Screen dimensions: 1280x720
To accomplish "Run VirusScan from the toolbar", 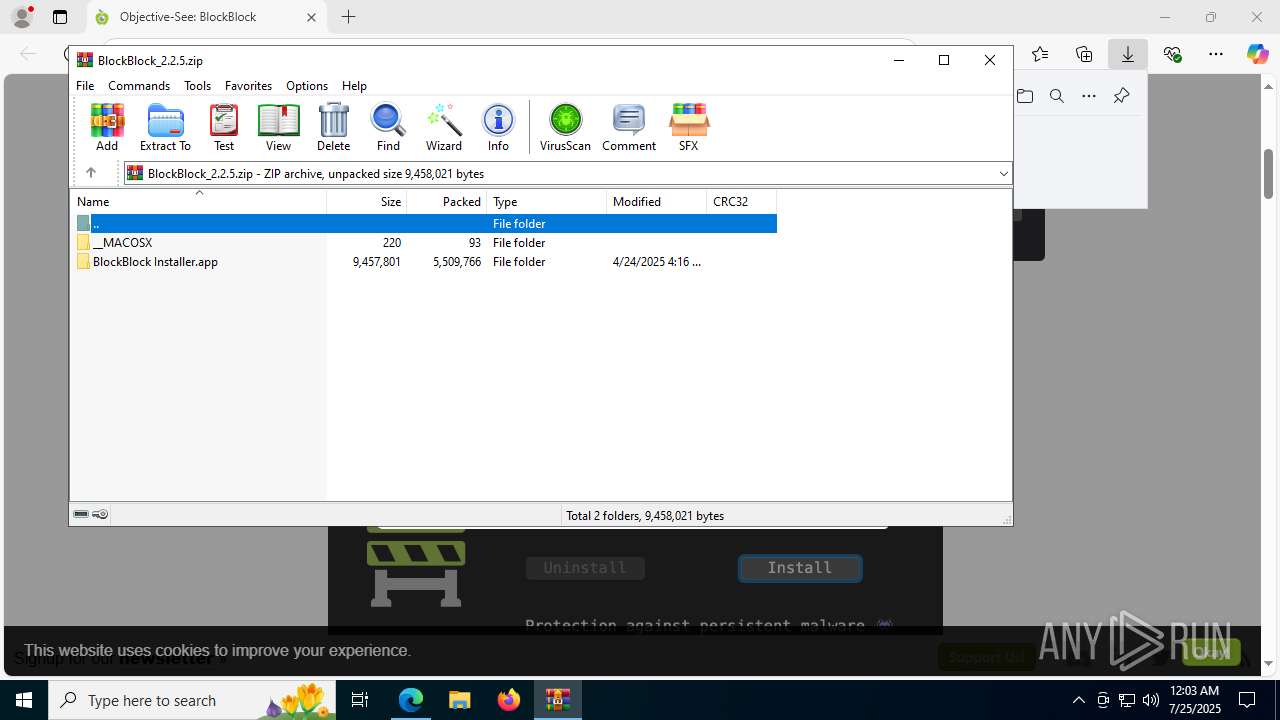I will pyautogui.click(x=565, y=127).
